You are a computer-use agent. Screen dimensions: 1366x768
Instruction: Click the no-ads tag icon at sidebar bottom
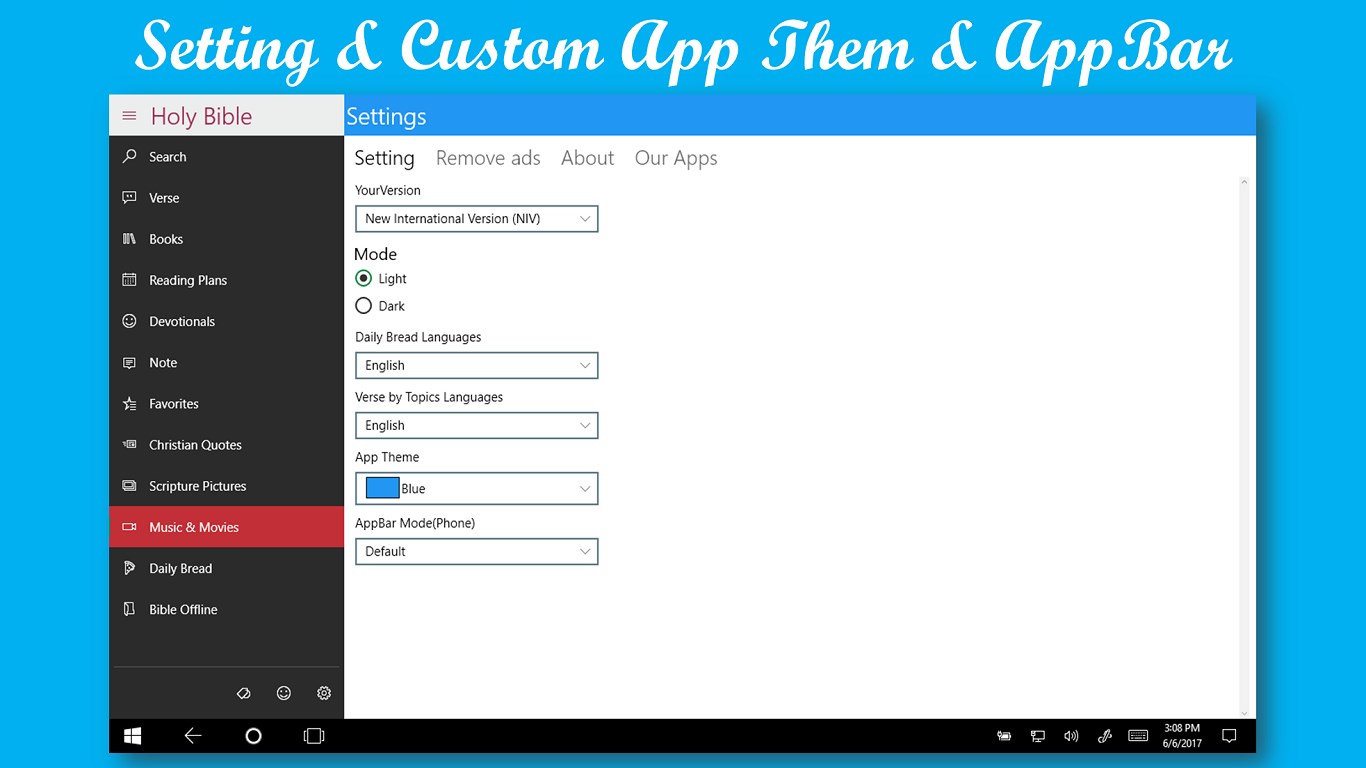coord(243,693)
